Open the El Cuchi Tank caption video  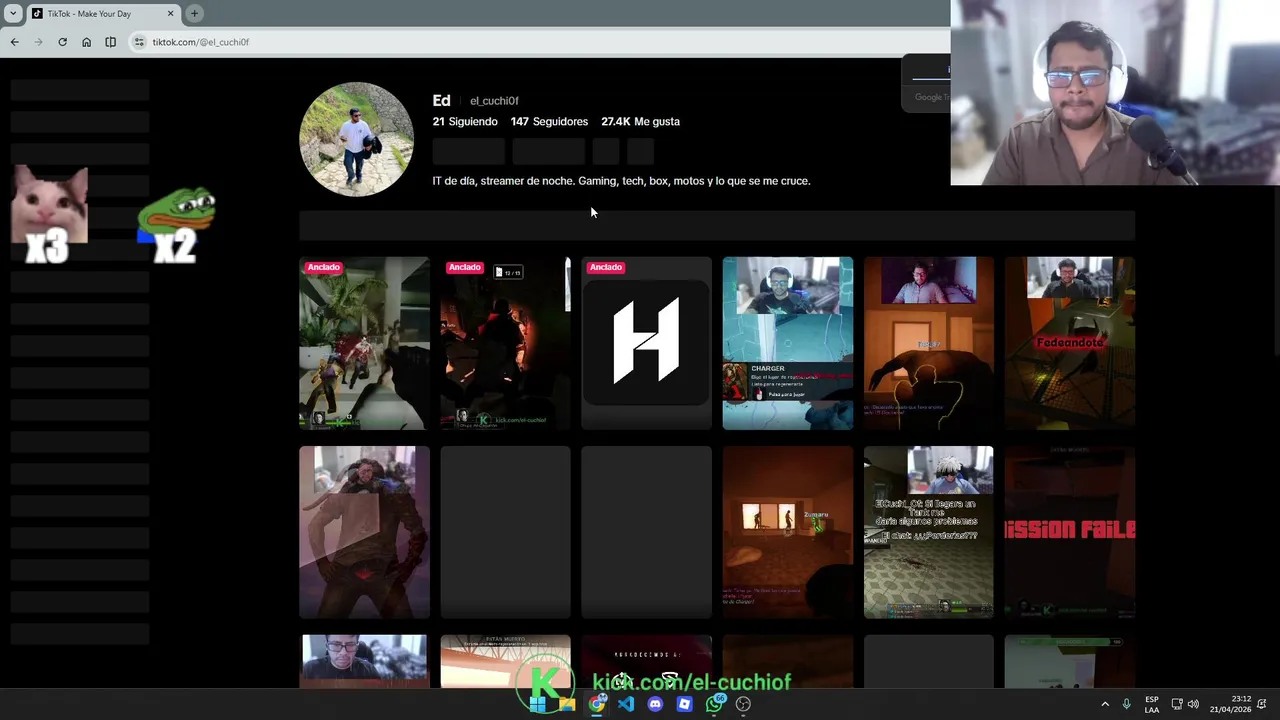[929, 532]
